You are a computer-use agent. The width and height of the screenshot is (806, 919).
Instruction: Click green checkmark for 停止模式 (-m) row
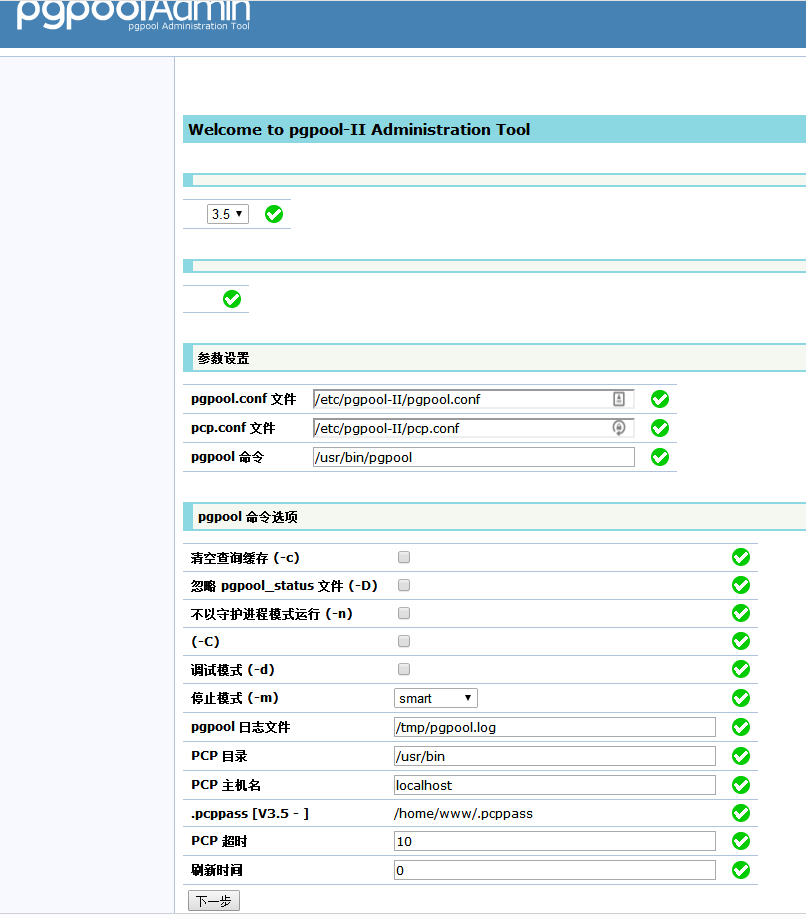coord(741,698)
